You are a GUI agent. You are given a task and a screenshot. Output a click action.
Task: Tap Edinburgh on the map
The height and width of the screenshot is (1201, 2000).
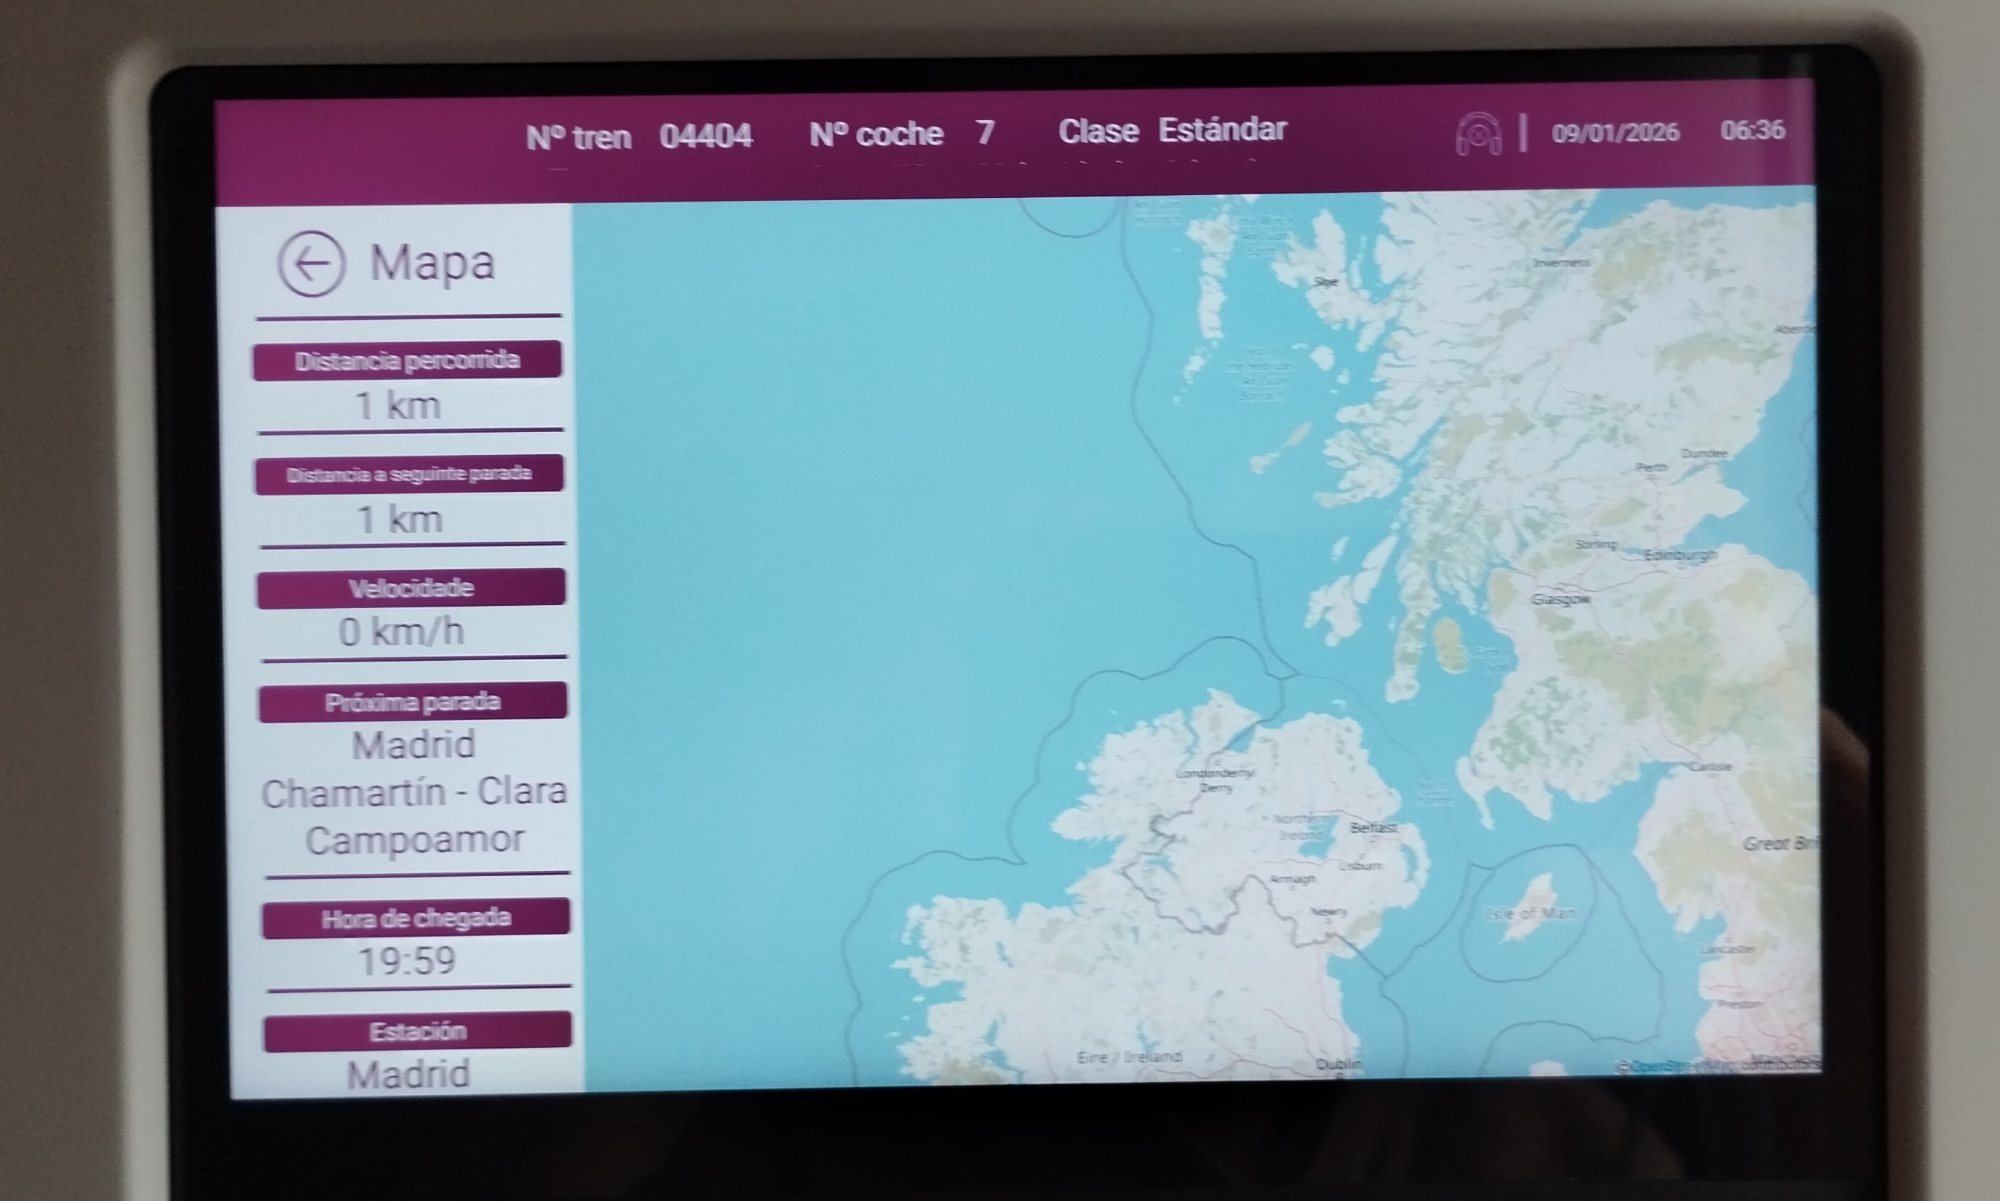(x=1680, y=554)
